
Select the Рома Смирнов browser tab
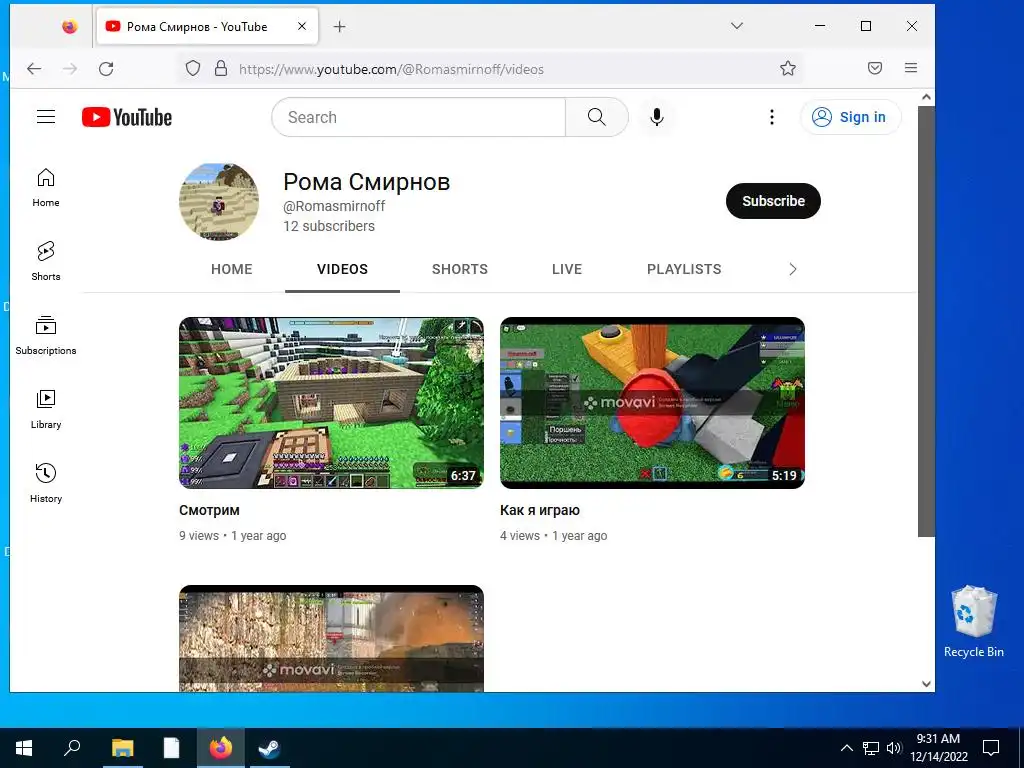pos(207,27)
